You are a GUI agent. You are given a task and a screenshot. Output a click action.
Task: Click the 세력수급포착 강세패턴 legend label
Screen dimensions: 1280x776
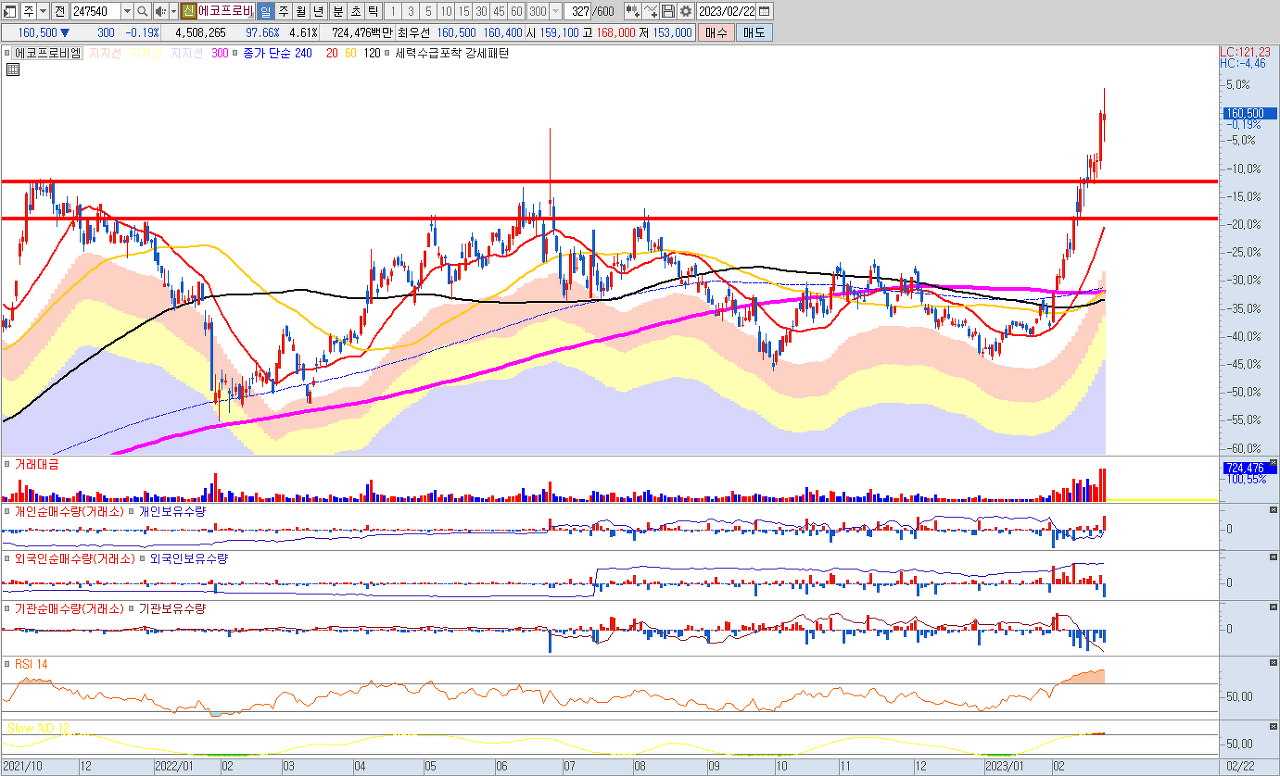pyautogui.click(x=452, y=53)
